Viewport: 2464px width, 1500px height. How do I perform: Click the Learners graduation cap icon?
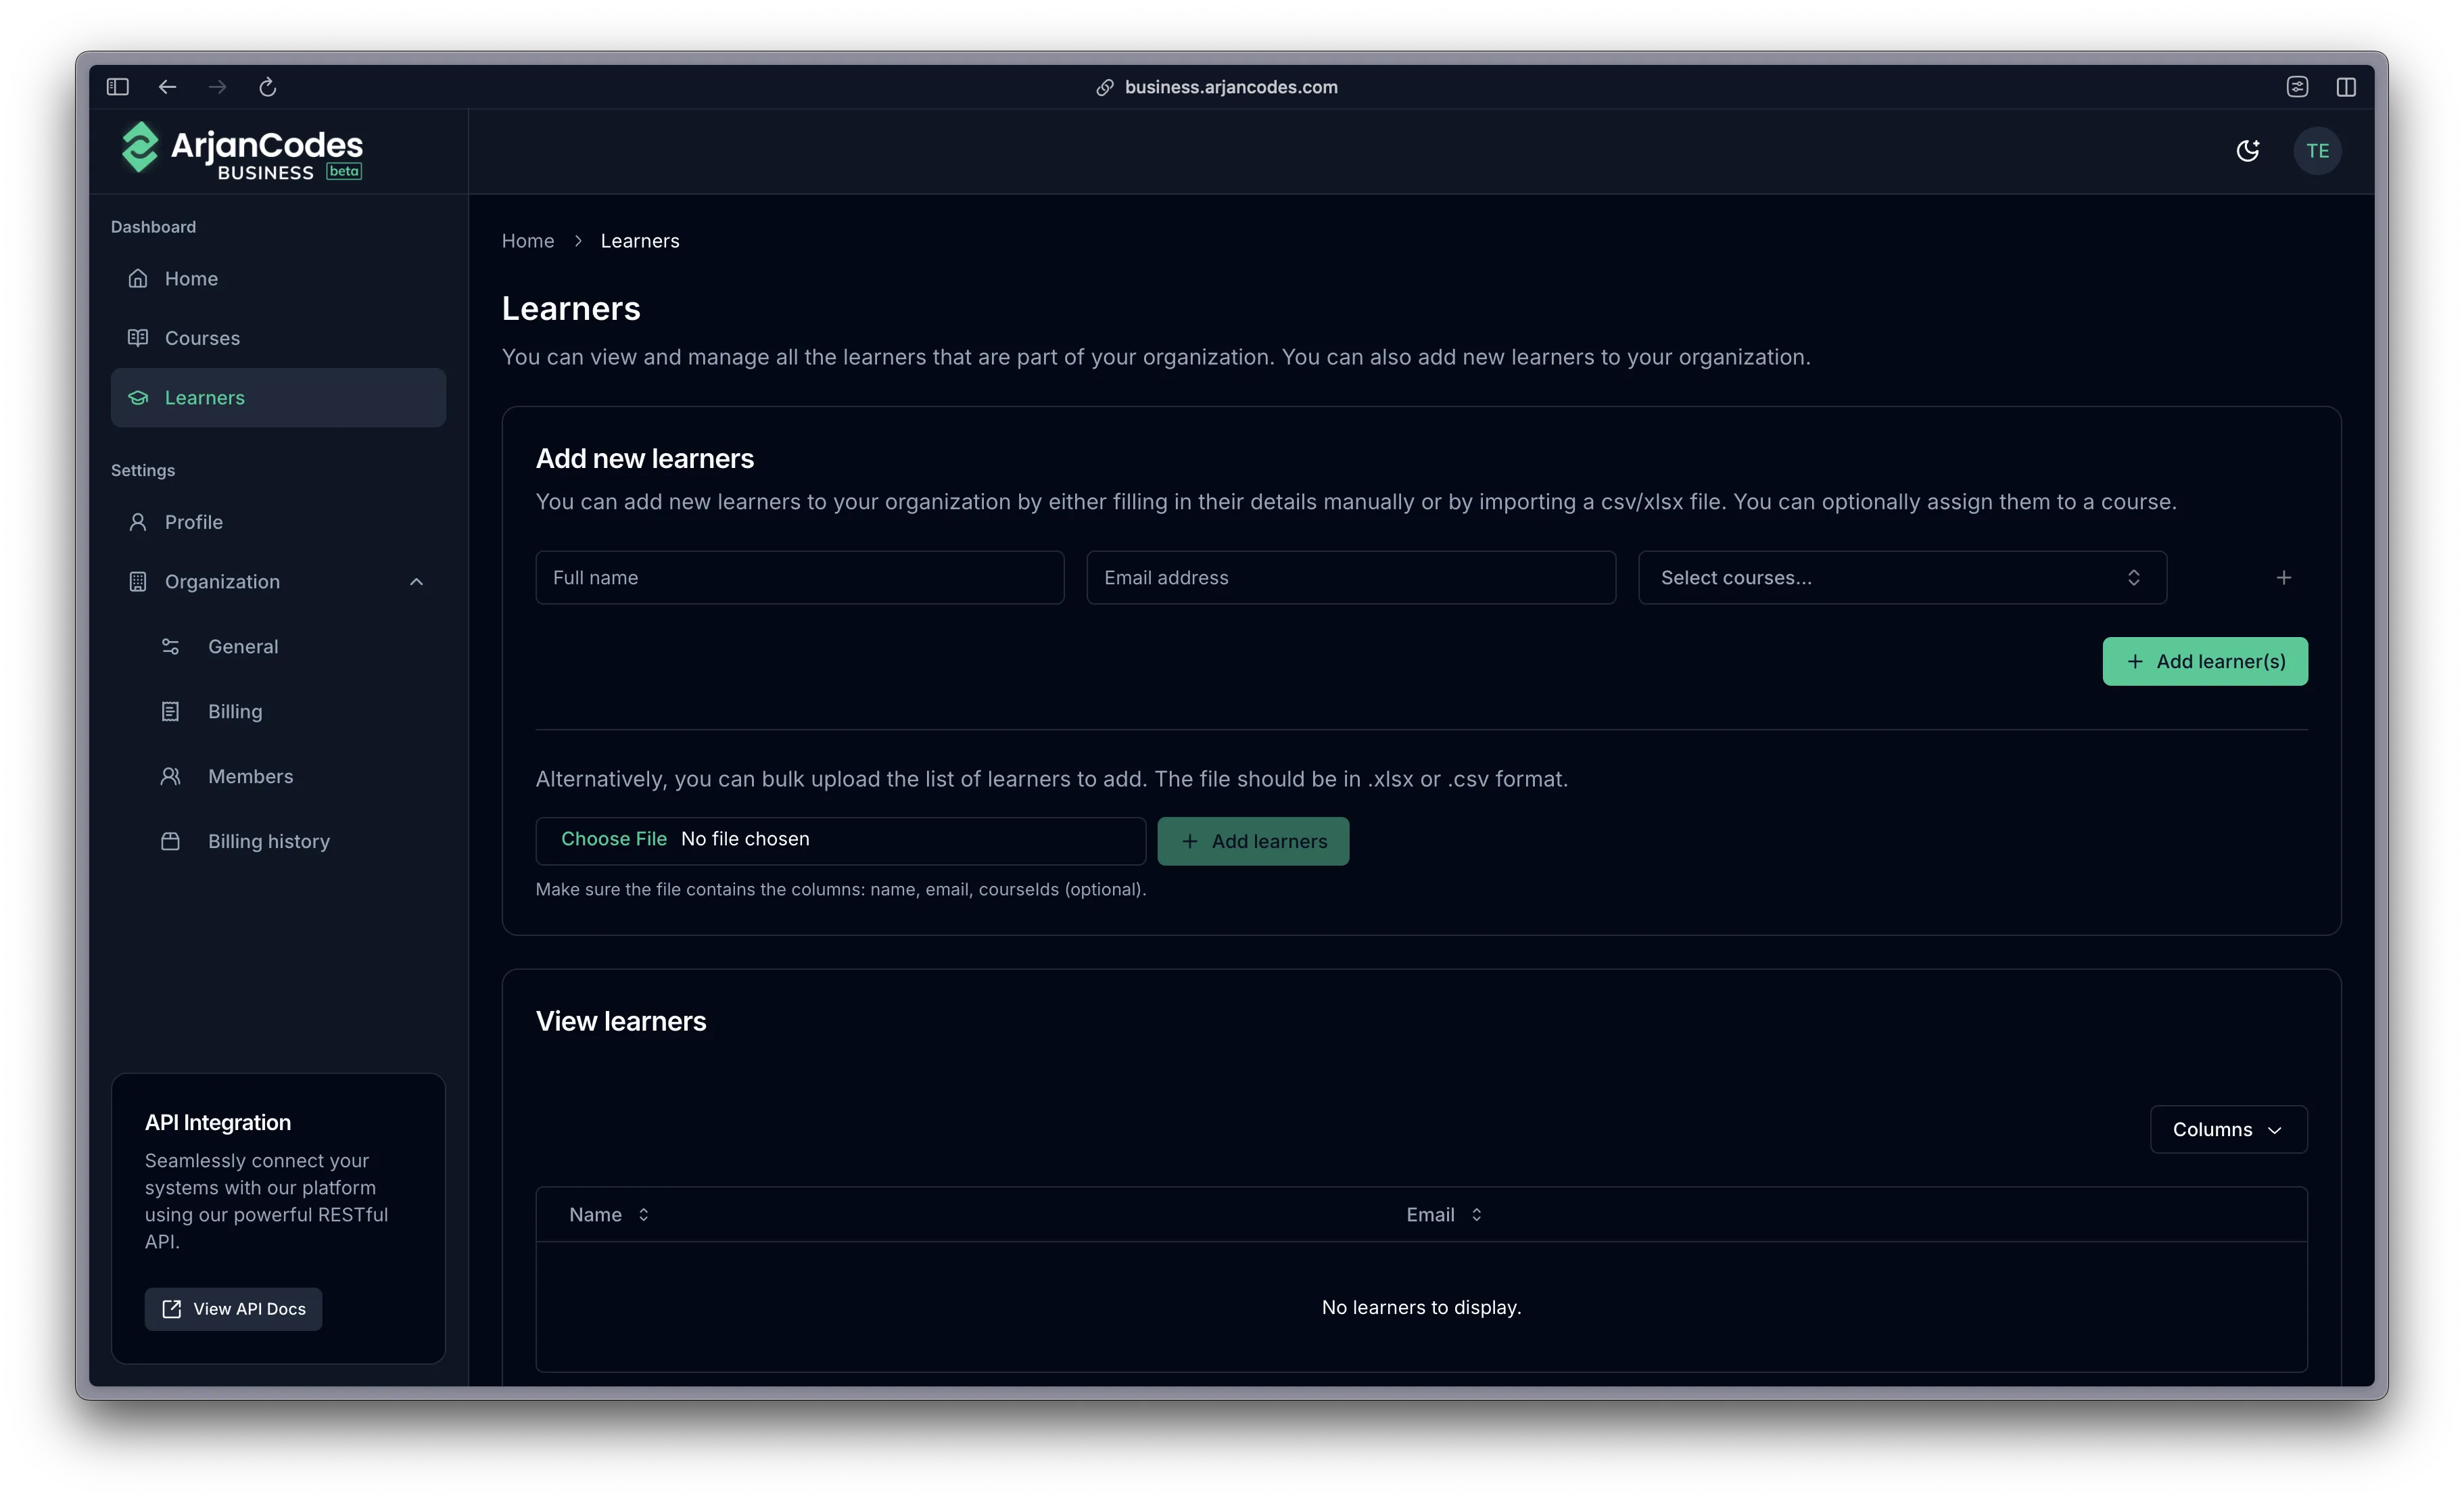[138, 397]
